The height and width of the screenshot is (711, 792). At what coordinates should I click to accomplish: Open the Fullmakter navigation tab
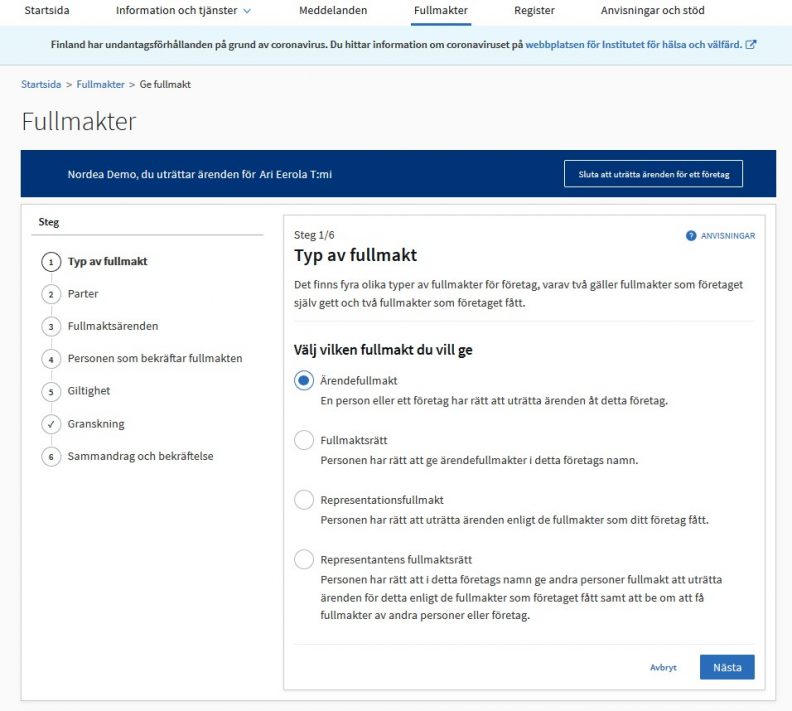click(440, 10)
